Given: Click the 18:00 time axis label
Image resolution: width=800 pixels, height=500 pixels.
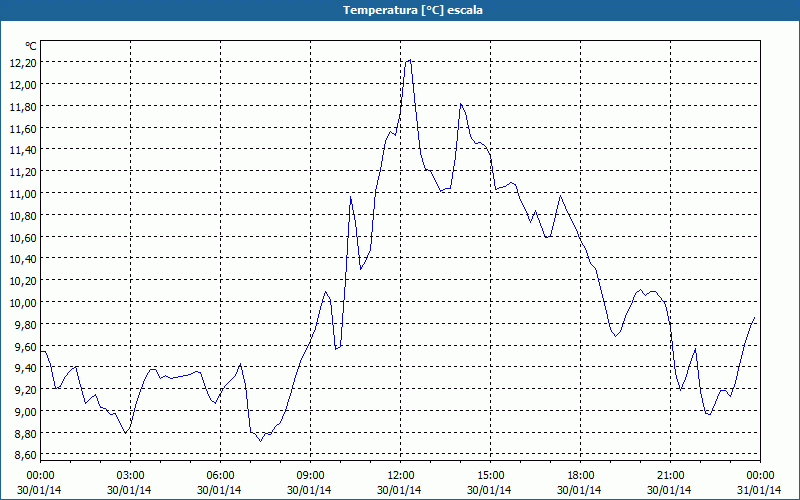Looking at the screenshot, I should 581,476.
